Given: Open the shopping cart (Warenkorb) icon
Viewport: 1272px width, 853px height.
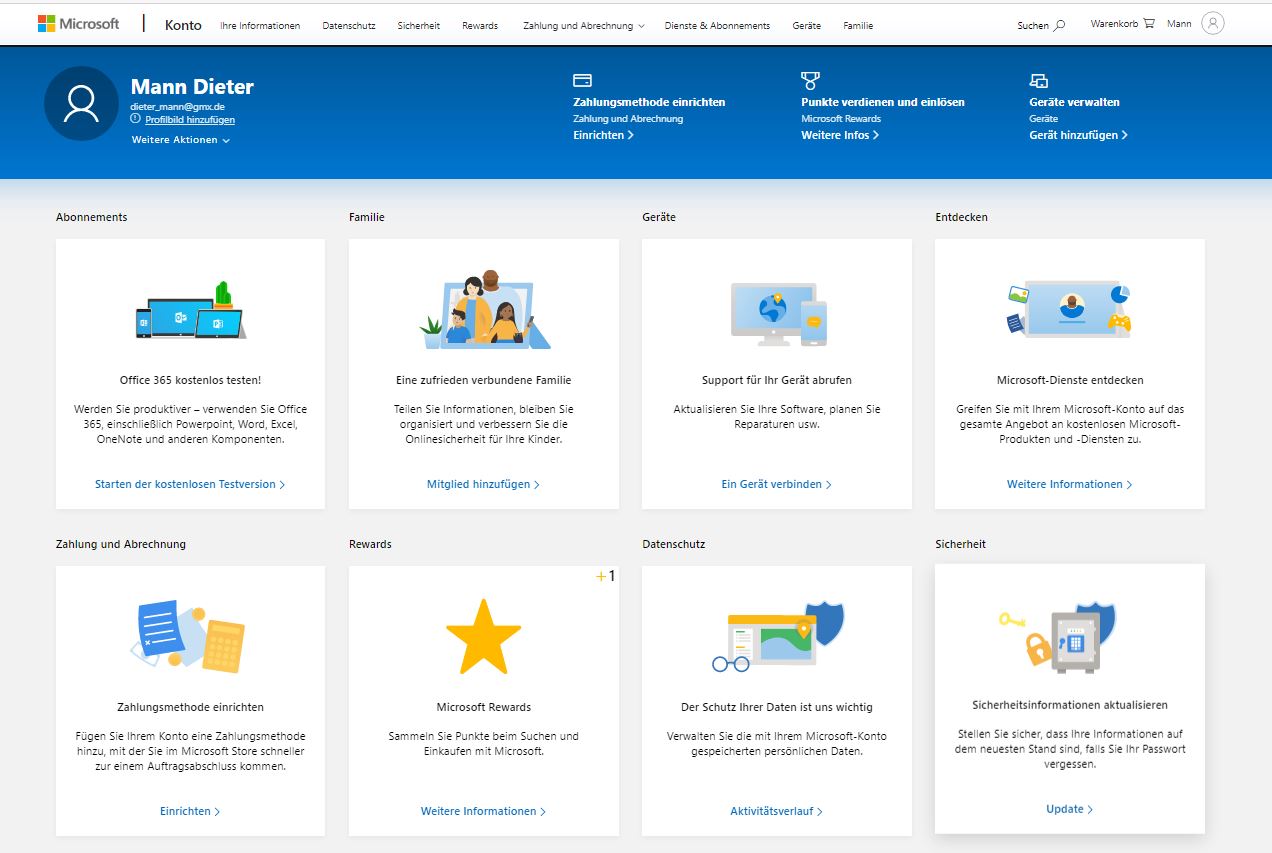Looking at the screenshot, I should tap(1149, 23).
